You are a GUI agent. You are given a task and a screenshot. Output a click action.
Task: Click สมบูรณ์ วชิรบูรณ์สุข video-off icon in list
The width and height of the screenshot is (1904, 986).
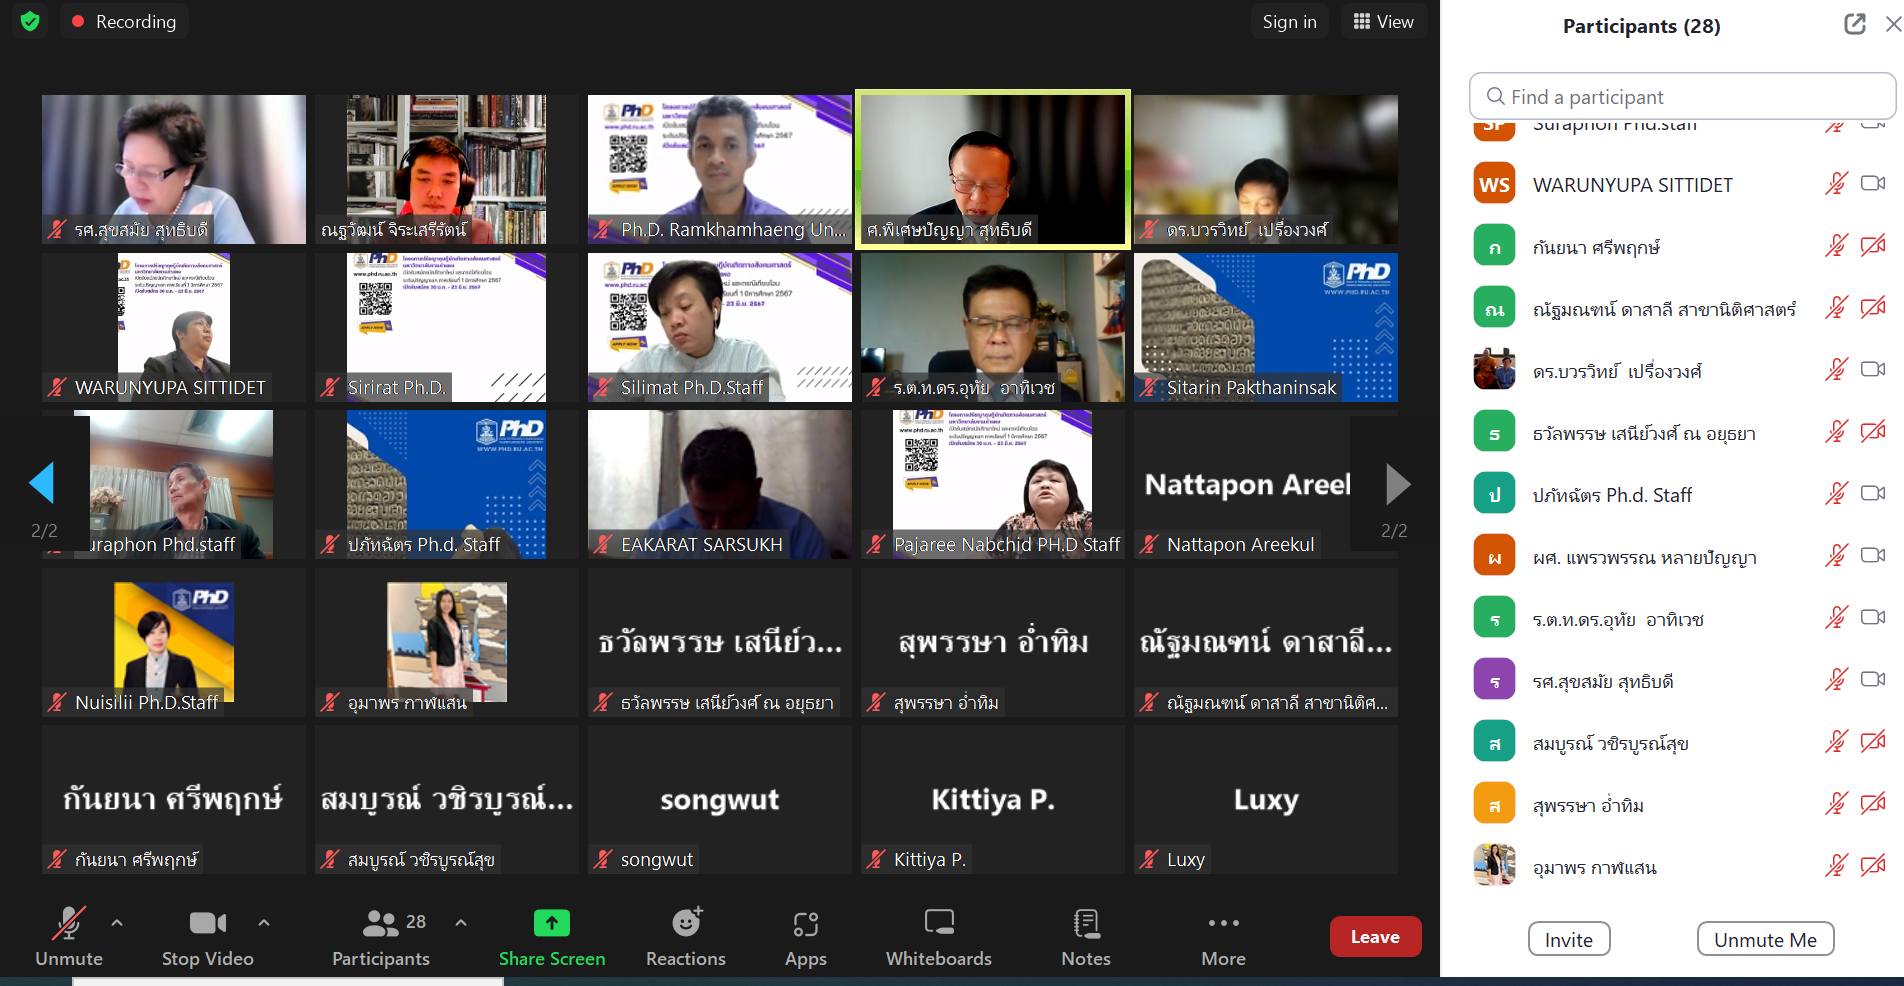pos(1873,742)
